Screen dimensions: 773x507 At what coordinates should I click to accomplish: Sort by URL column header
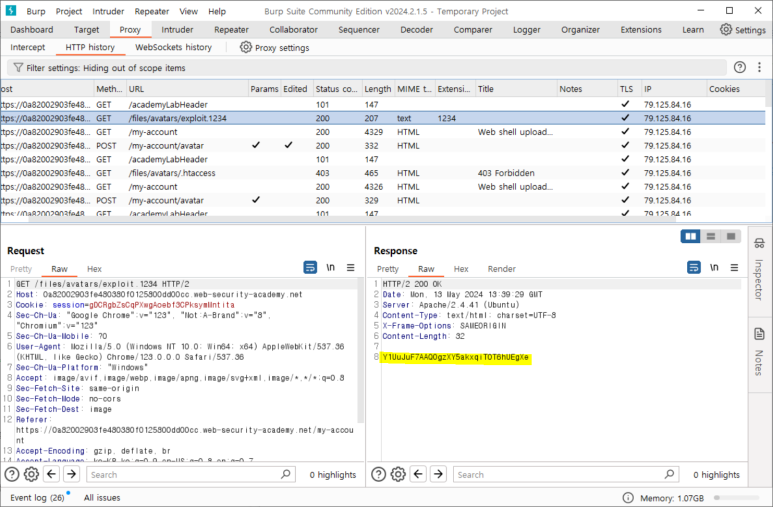point(187,89)
